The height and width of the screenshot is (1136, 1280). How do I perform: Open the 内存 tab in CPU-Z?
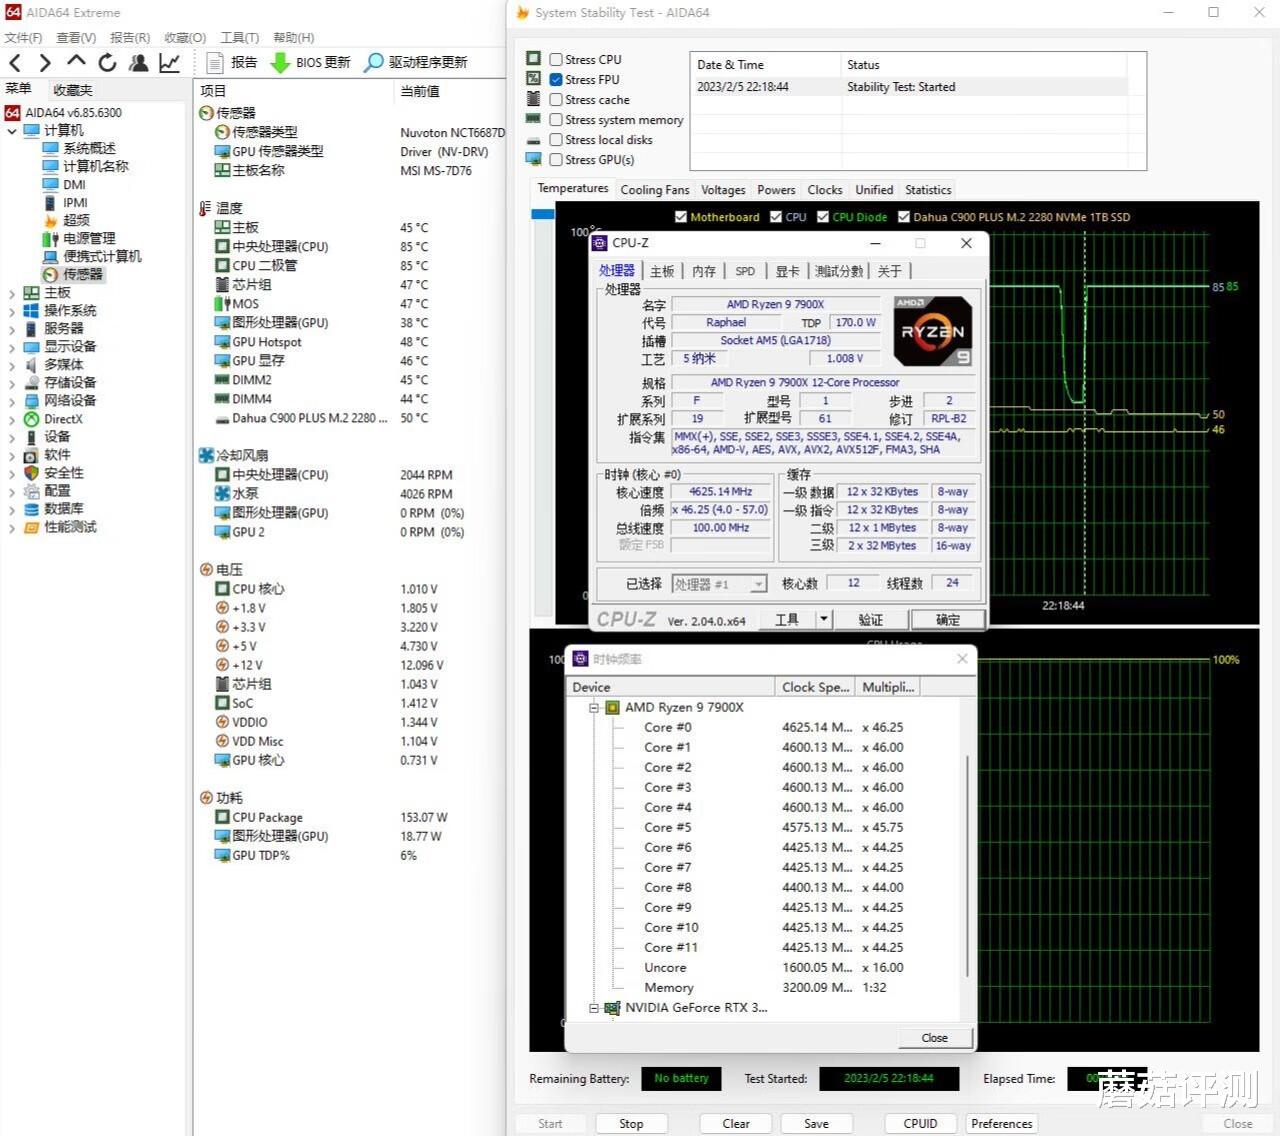pyautogui.click(x=704, y=271)
